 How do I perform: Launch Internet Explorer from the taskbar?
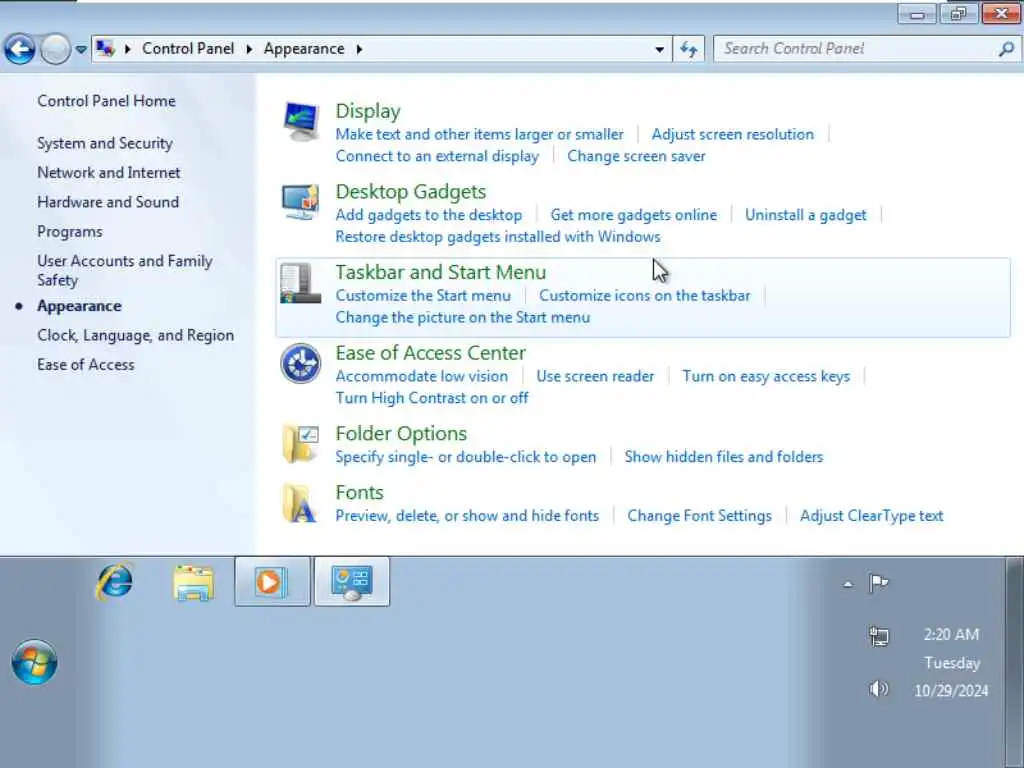point(115,581)
